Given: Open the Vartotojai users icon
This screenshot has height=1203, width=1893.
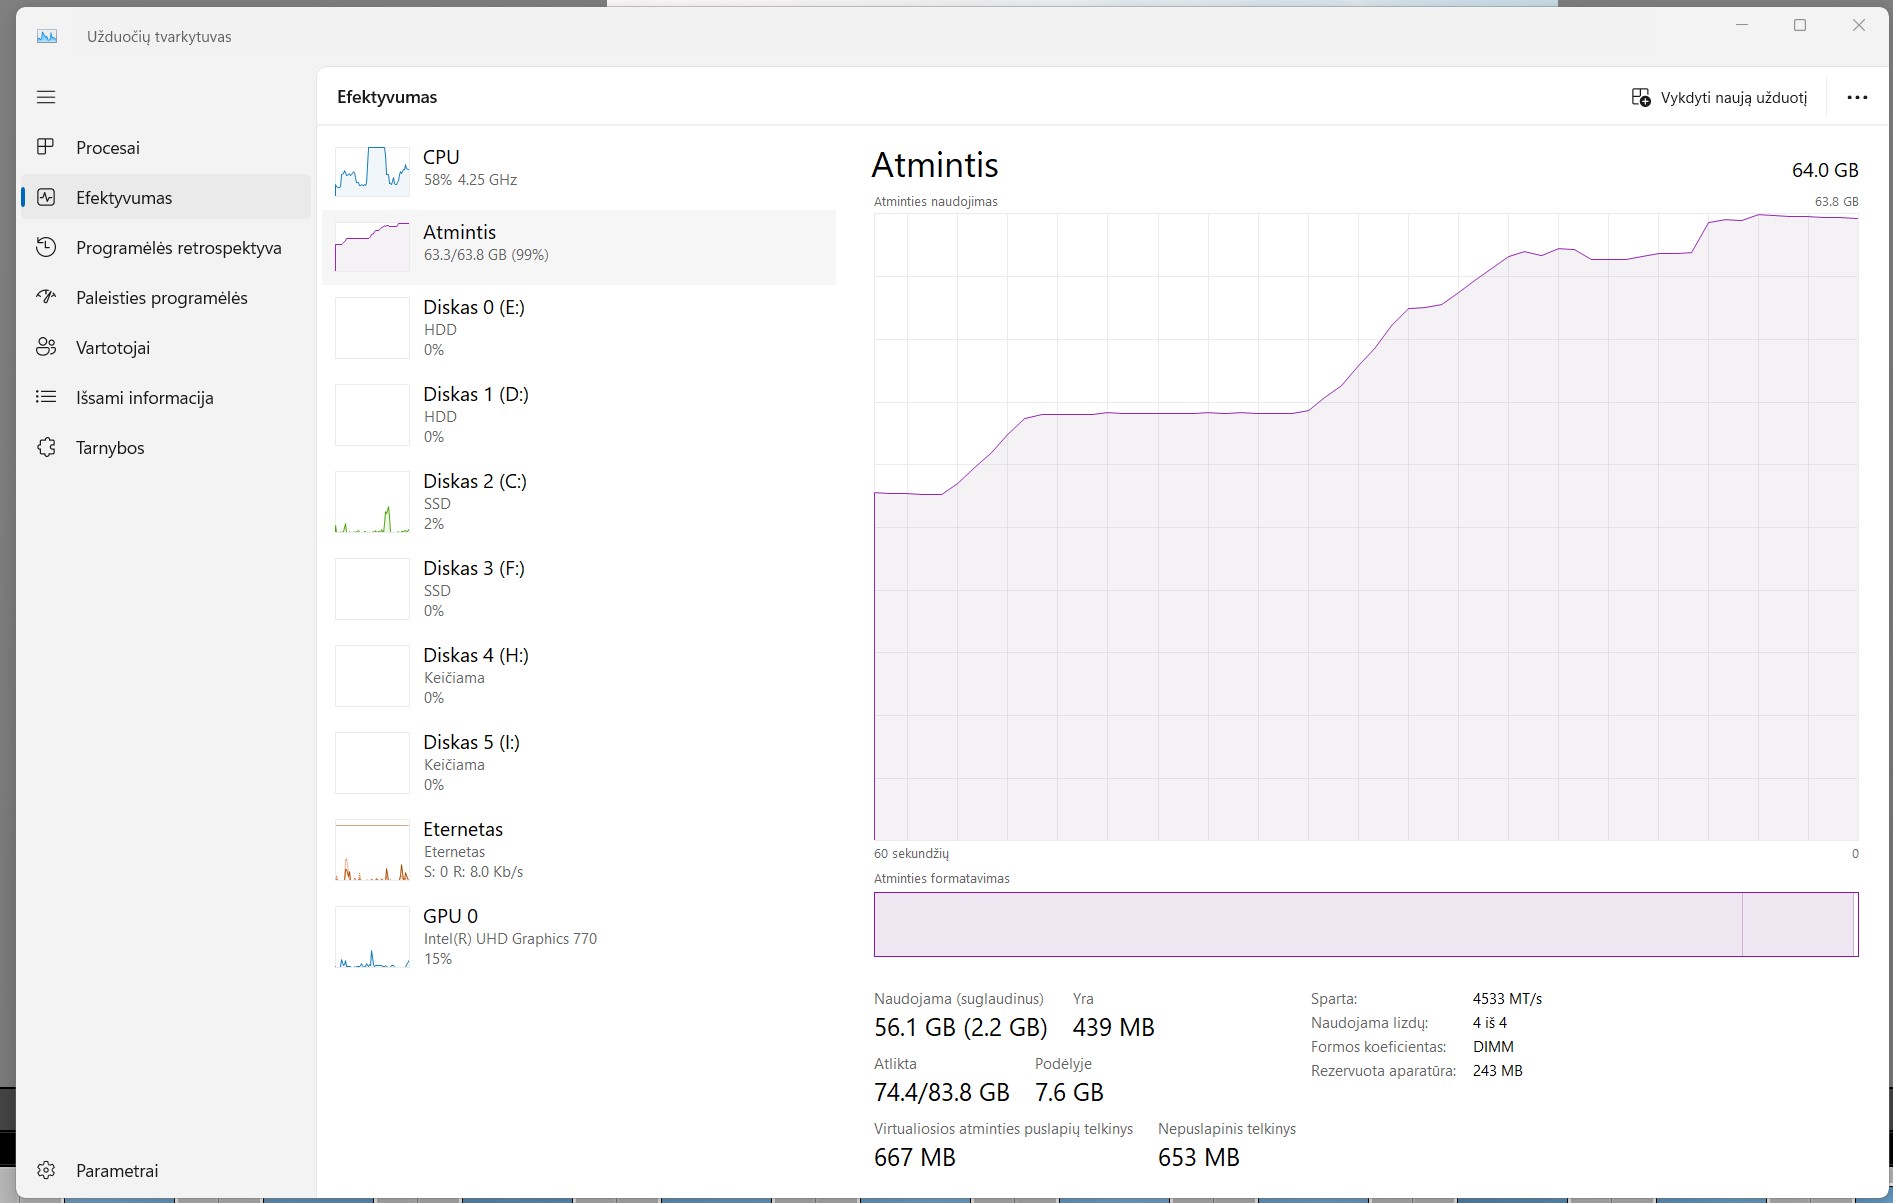Looking at the screenshot, I should pyautogui.click(x=46, y=347).
